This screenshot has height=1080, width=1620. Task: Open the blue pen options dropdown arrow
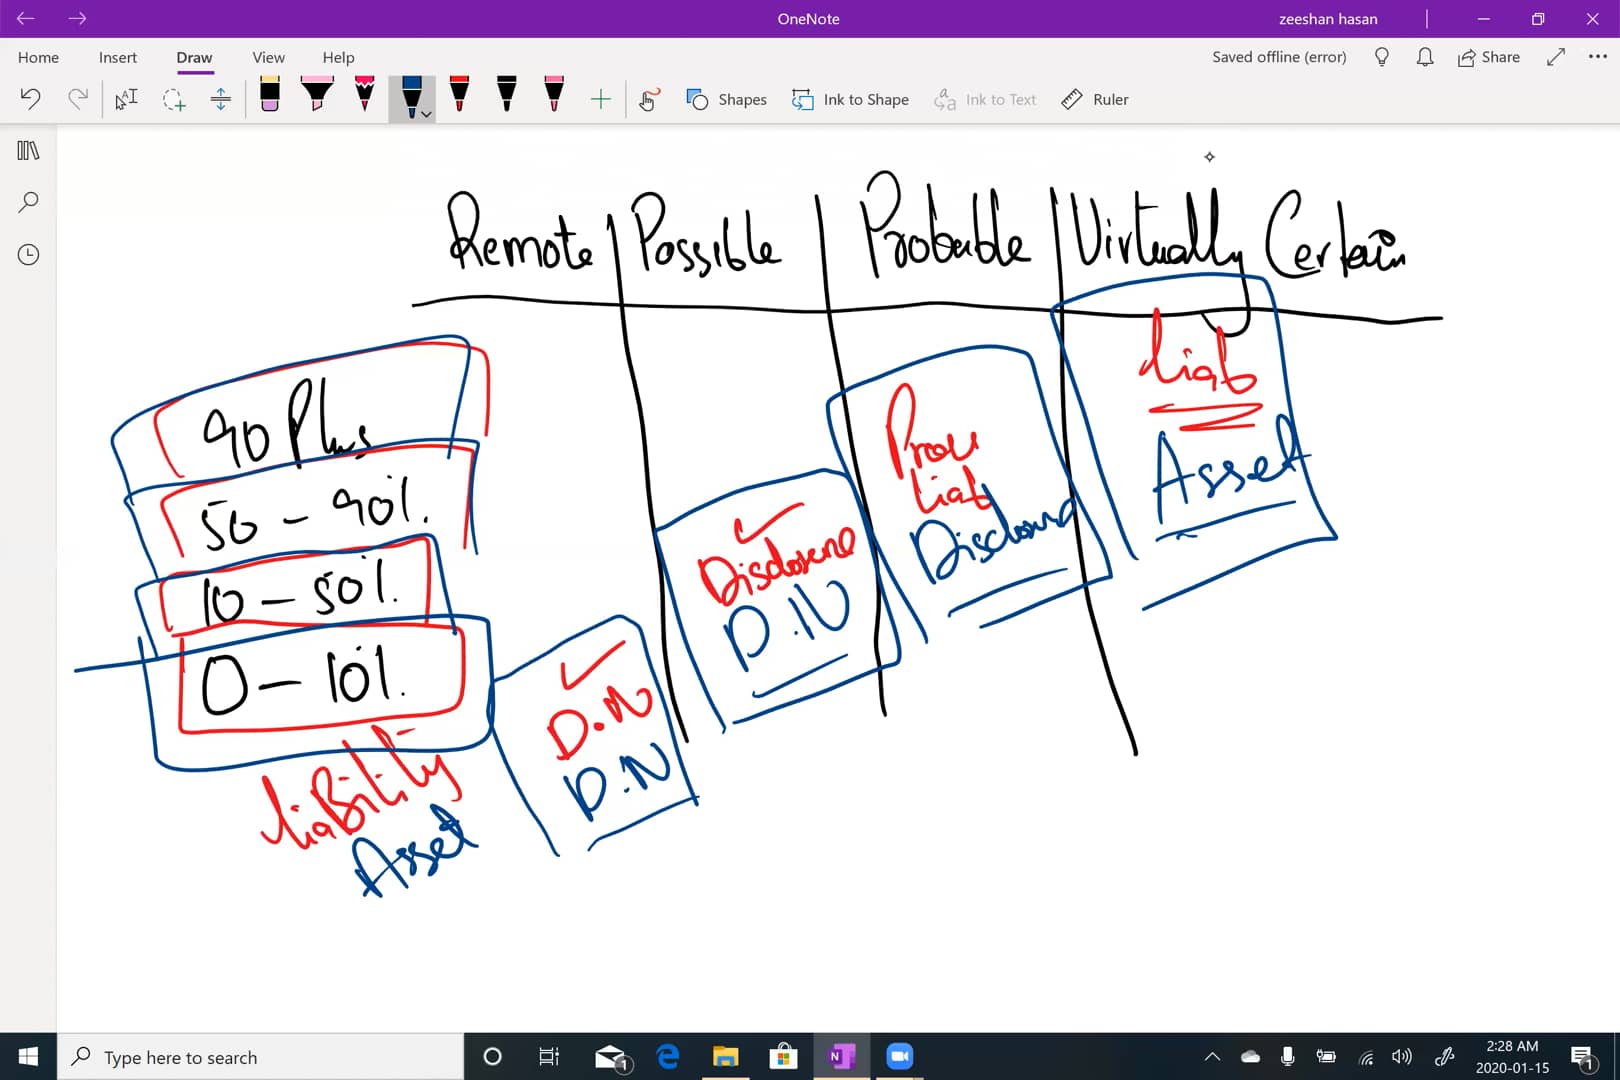pyautogui.click(x=427, y=114)
